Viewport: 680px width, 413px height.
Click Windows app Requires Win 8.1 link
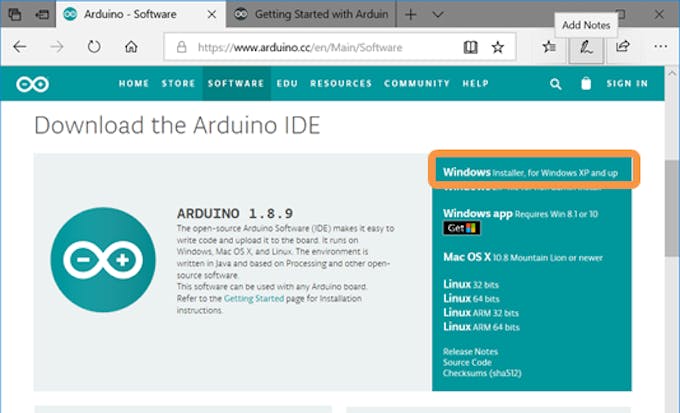click(x=520, y=214)
